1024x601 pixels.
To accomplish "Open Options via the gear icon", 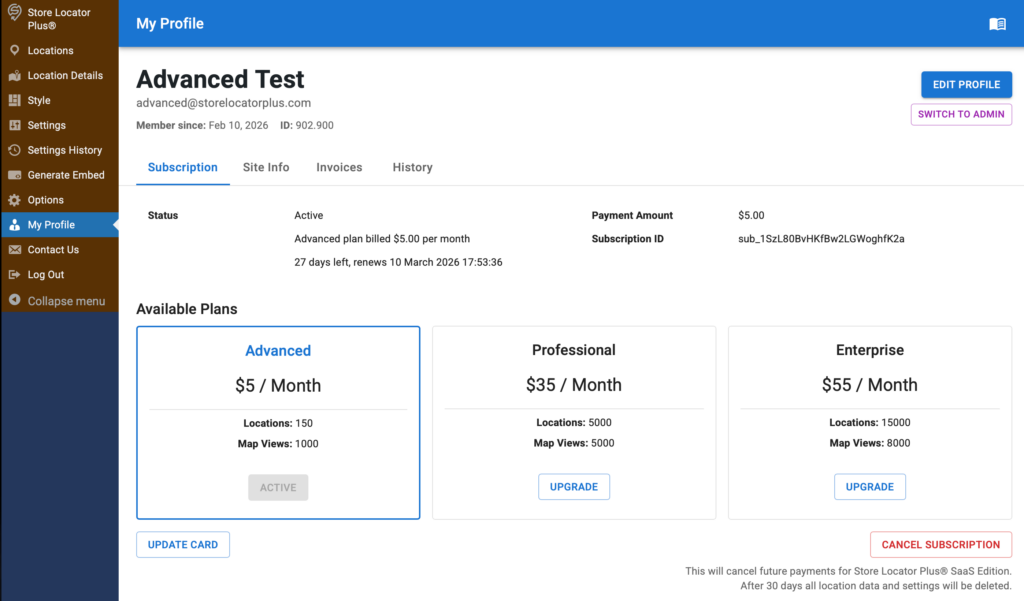I will [x=14, y=200].
